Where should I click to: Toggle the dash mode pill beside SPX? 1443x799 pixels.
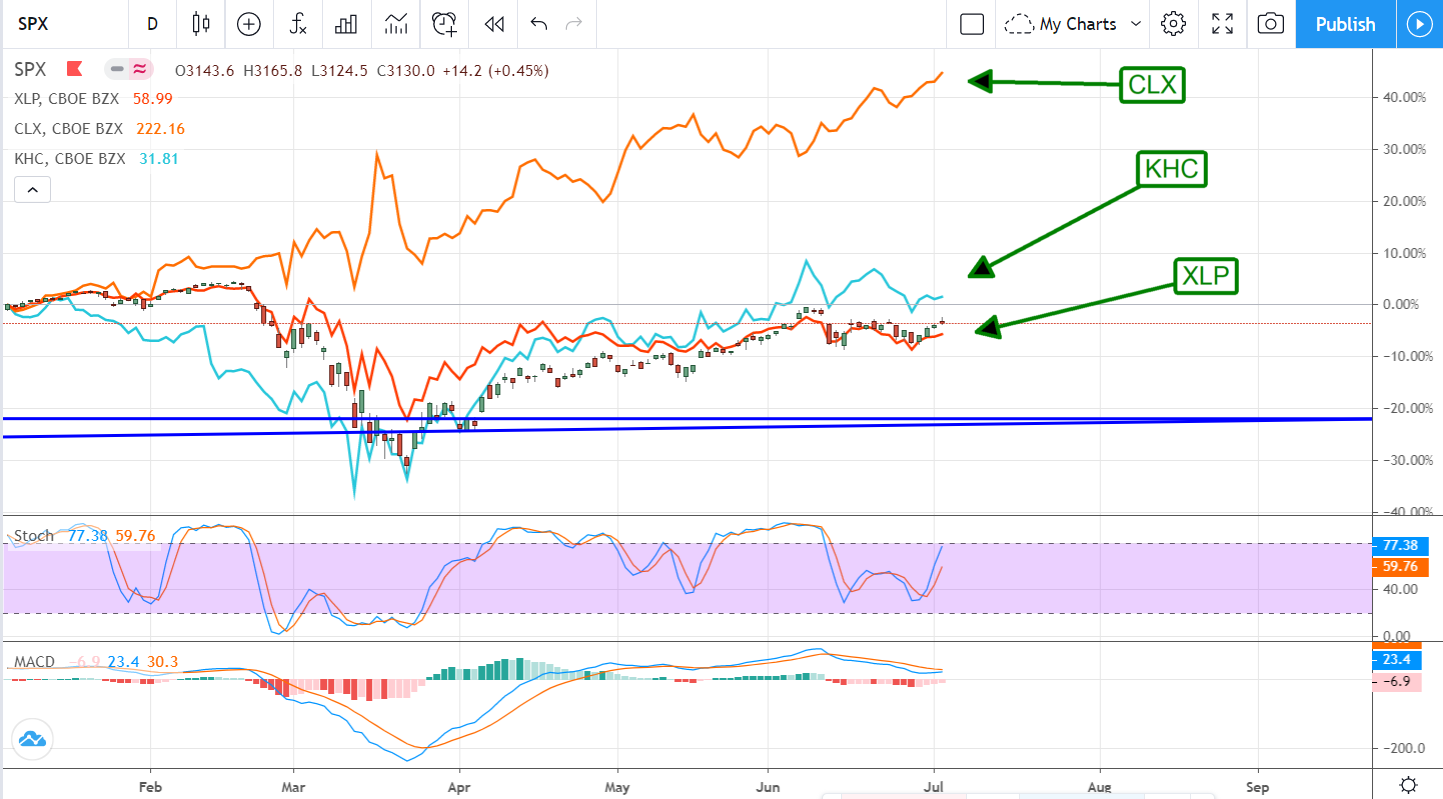(x=118, y=70)
